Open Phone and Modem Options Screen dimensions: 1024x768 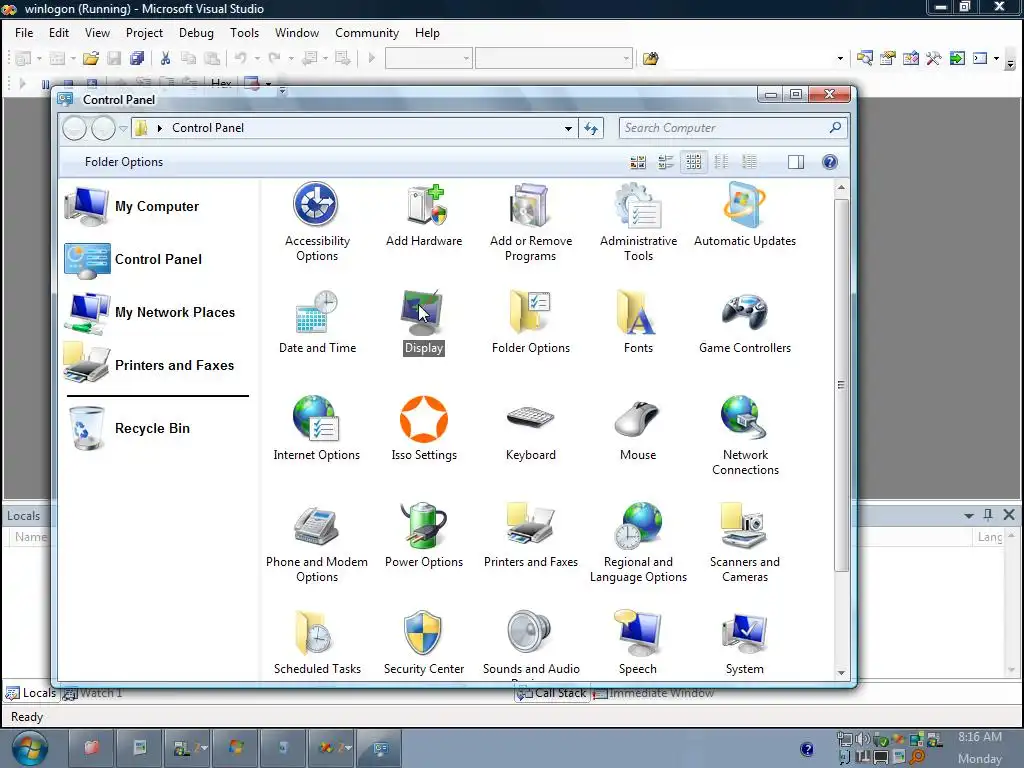(317, 543)
